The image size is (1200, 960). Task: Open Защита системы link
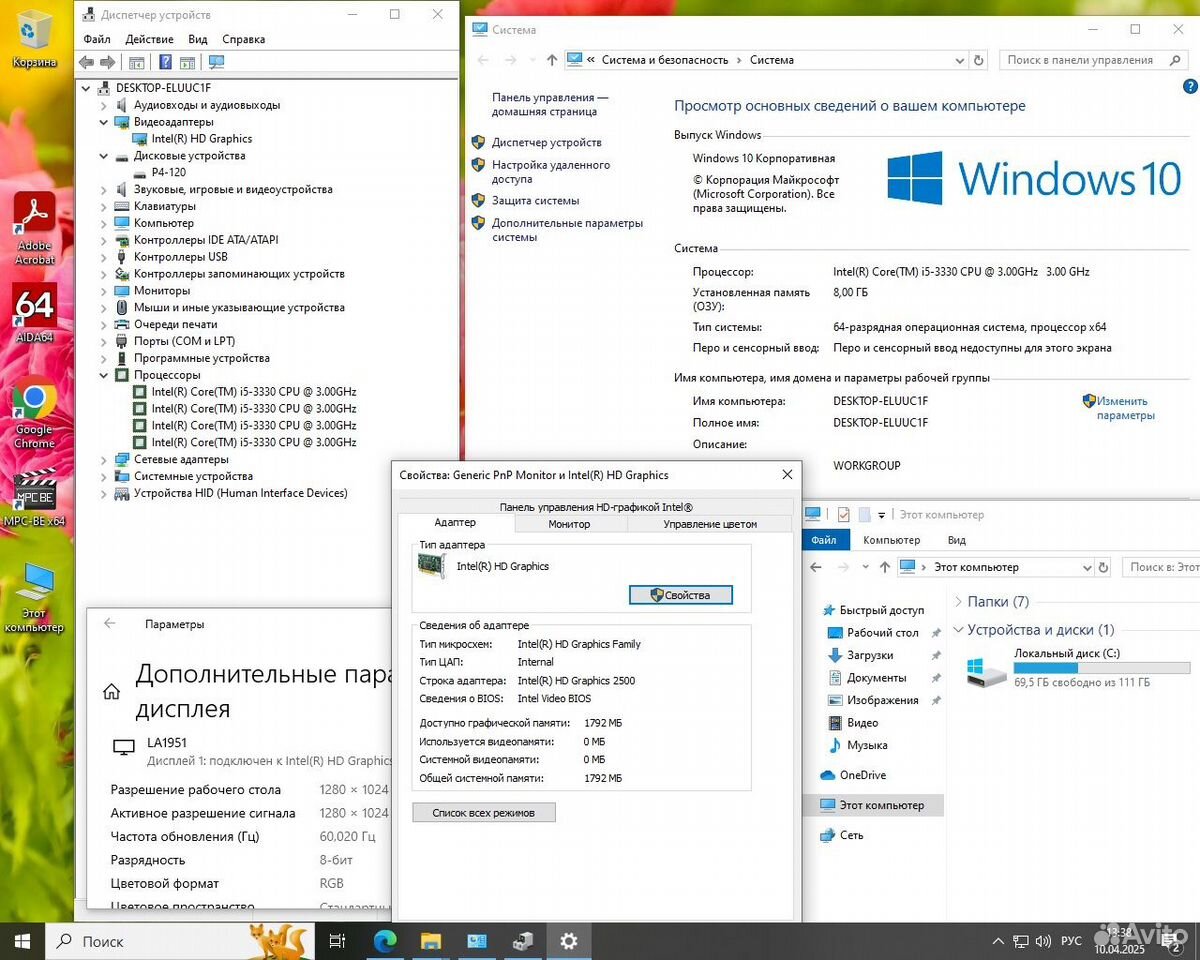tap(535, 201)
